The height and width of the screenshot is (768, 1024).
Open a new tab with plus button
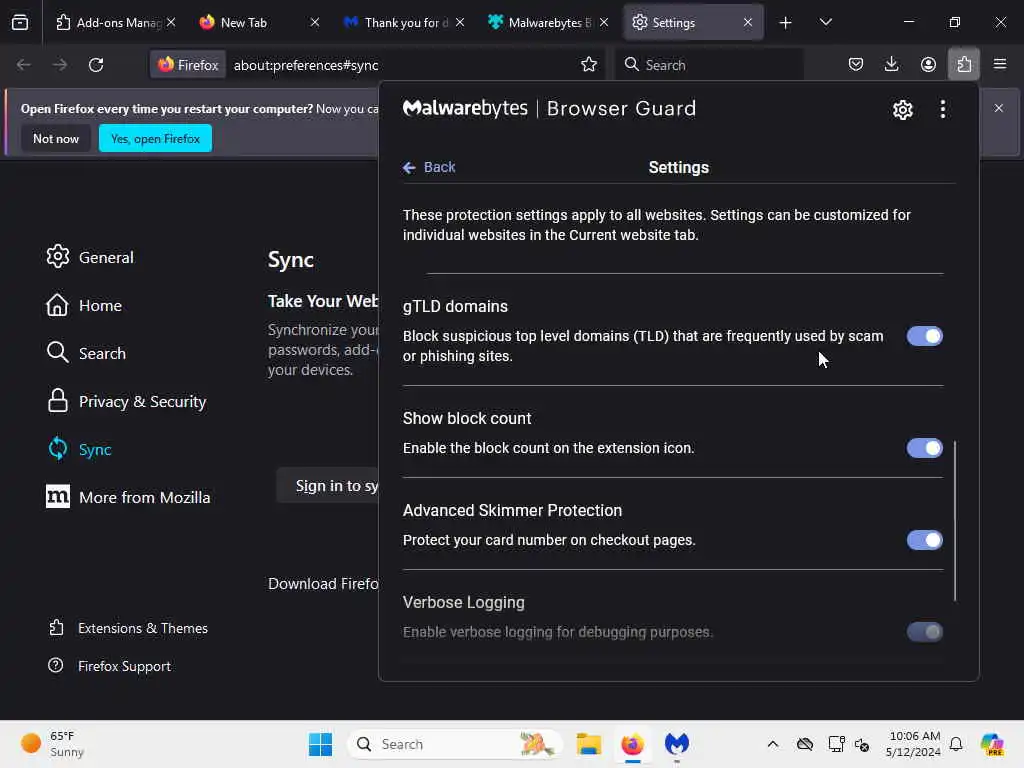point(785,22)
